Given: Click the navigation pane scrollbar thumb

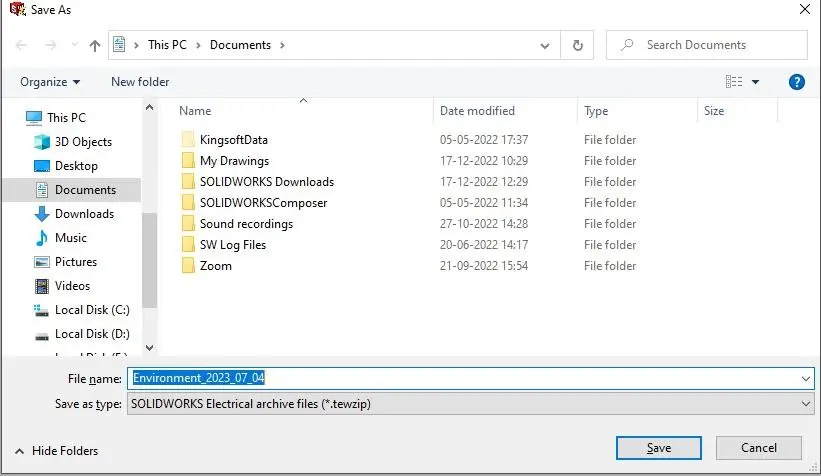Looking at the screenshot, I should tap(149, 260).
